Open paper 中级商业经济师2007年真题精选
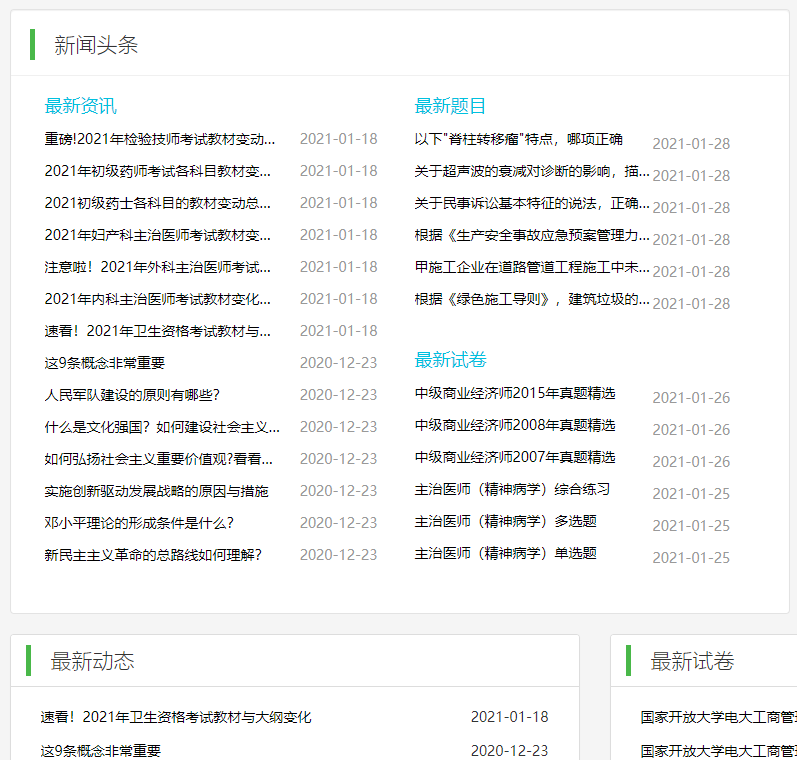Screen dimensions: 797x760 click(515, 457)
